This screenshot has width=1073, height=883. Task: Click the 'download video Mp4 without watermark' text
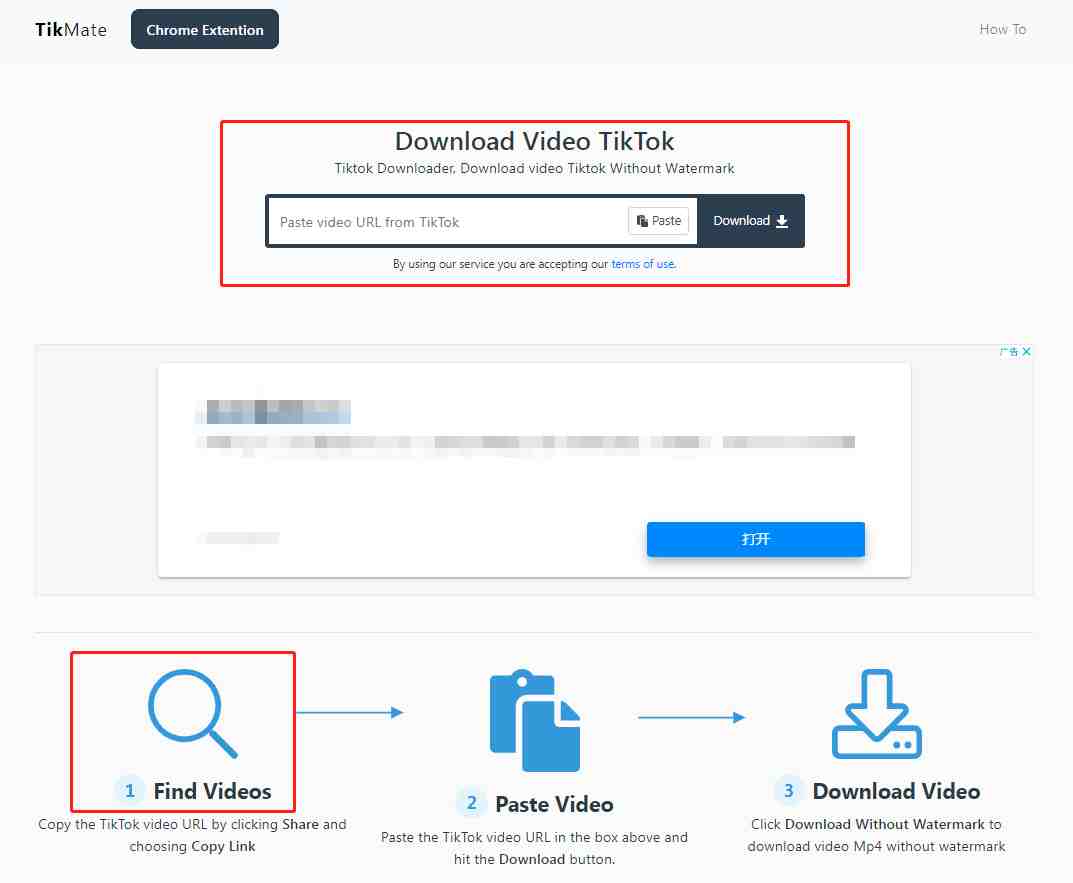877,847
